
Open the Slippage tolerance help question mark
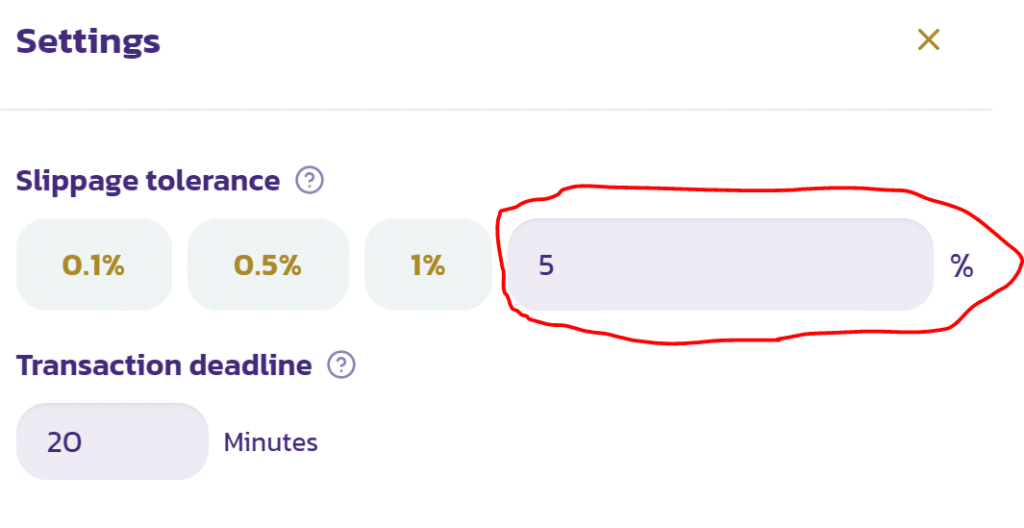(x=310, y=180)
